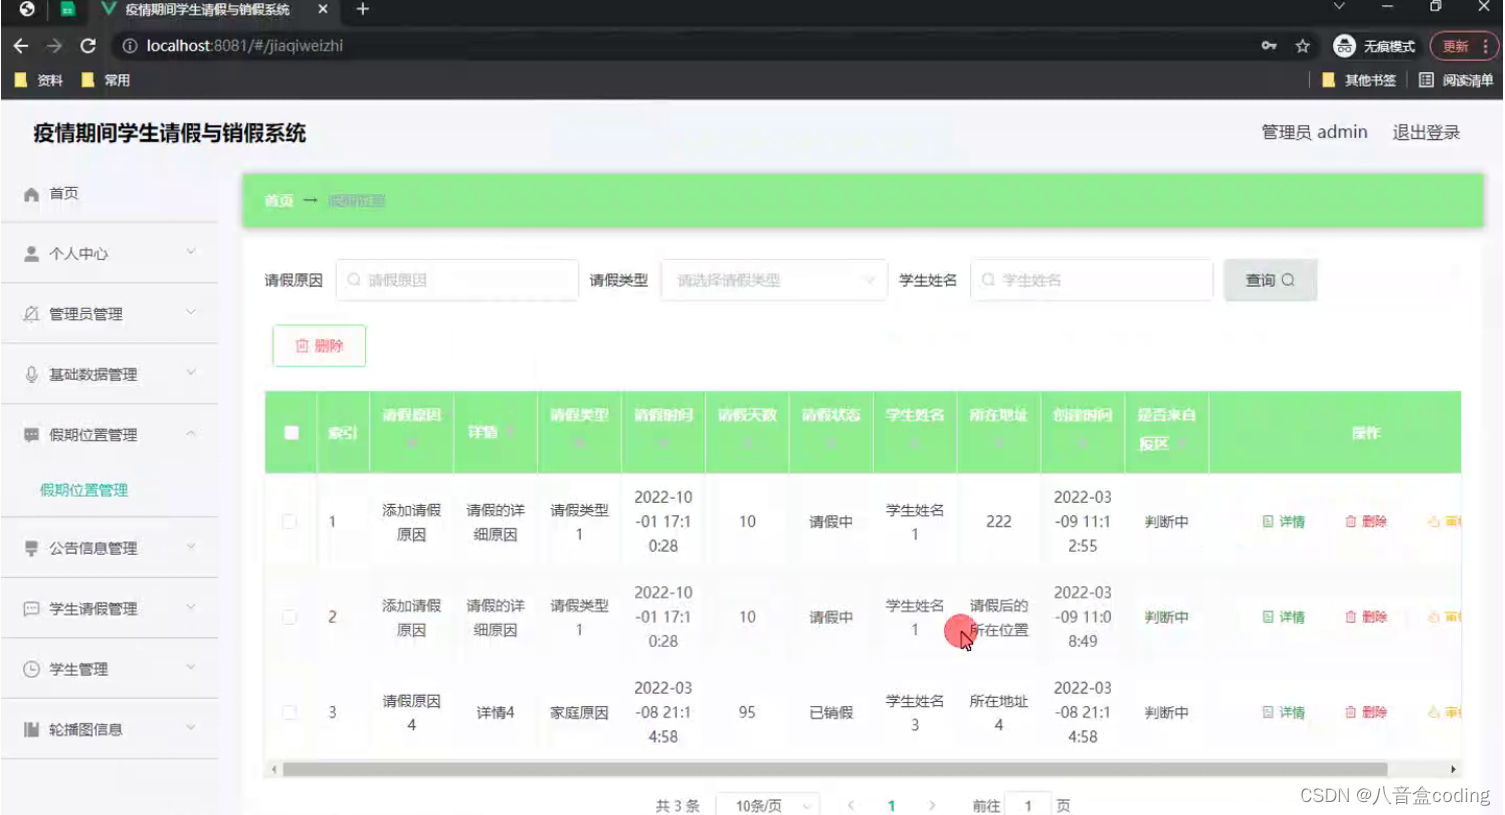The image size is (1505, 815).
Task: Open the 10条/页 page size dropdown
Action: pyautogui.click(x=768, y=805)
